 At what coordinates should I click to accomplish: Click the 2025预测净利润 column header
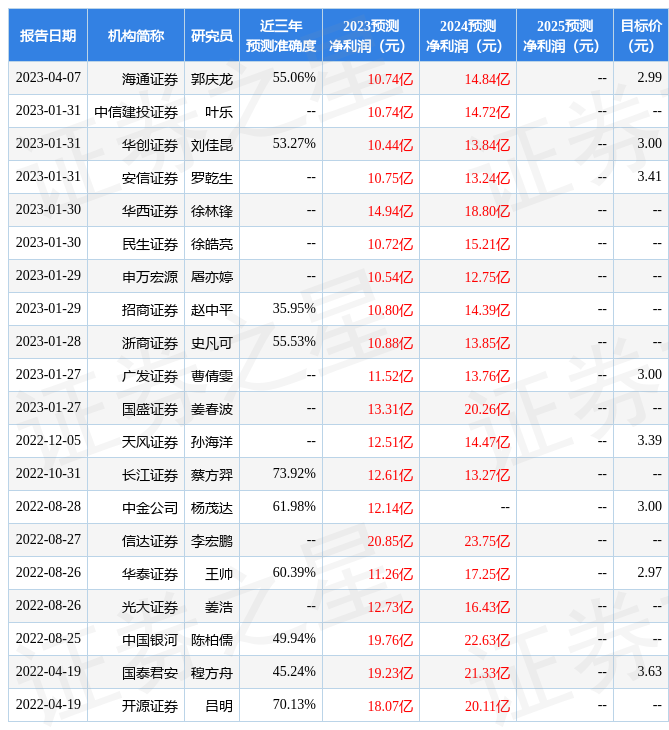(x=565, y=35)
